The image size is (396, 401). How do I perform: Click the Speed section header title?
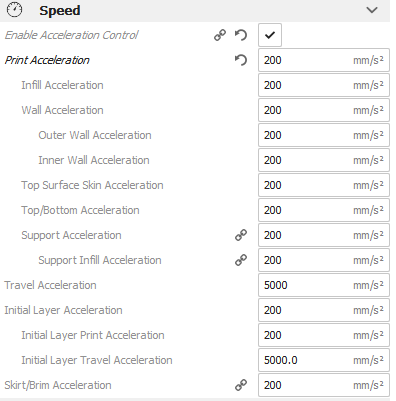tap(60, 10)
